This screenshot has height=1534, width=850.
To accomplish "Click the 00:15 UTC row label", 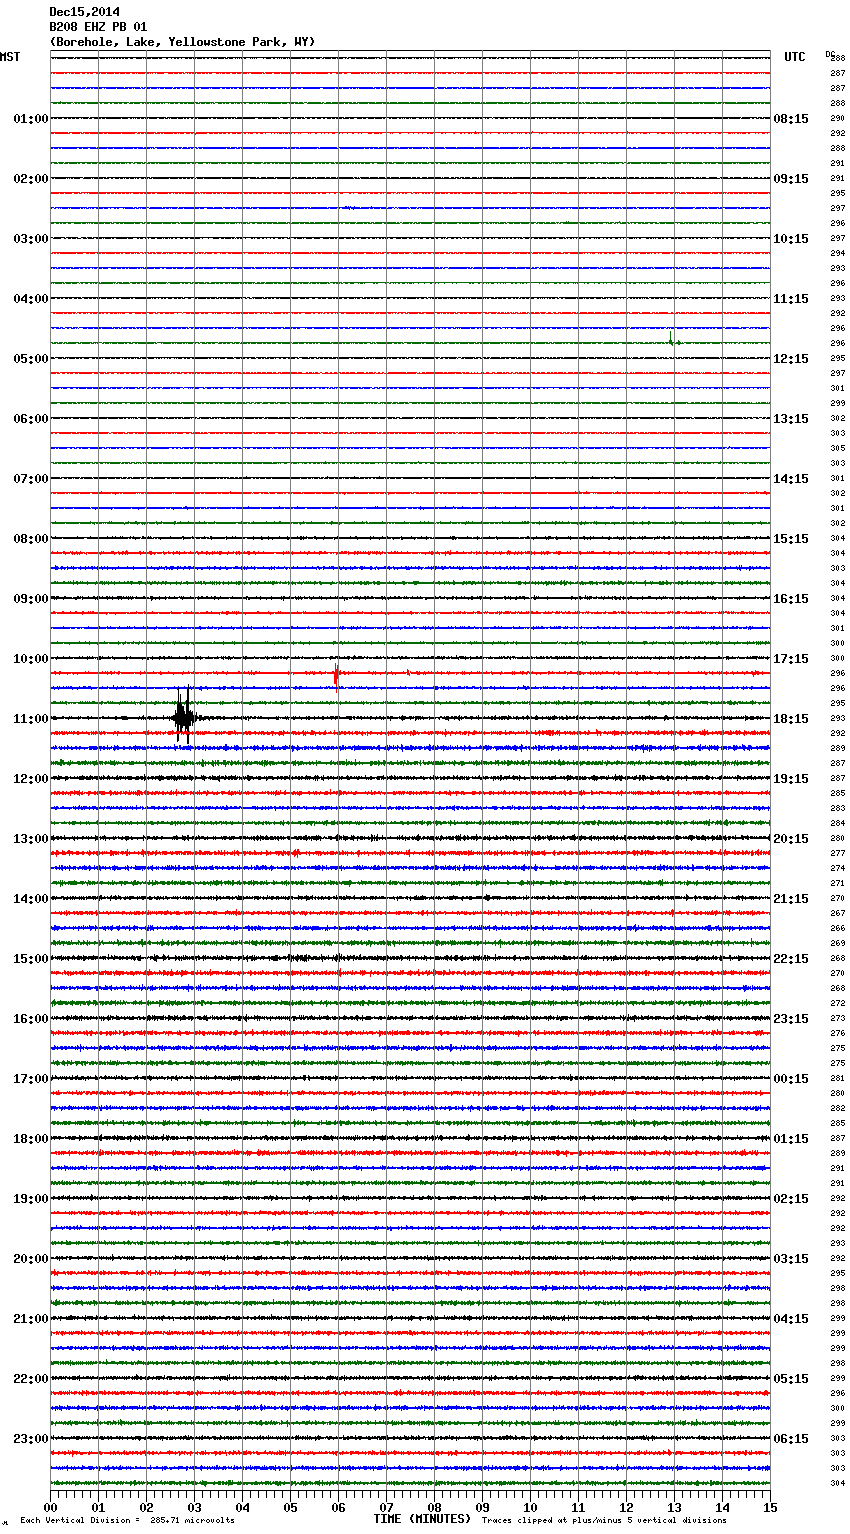I will (791, 1079).
